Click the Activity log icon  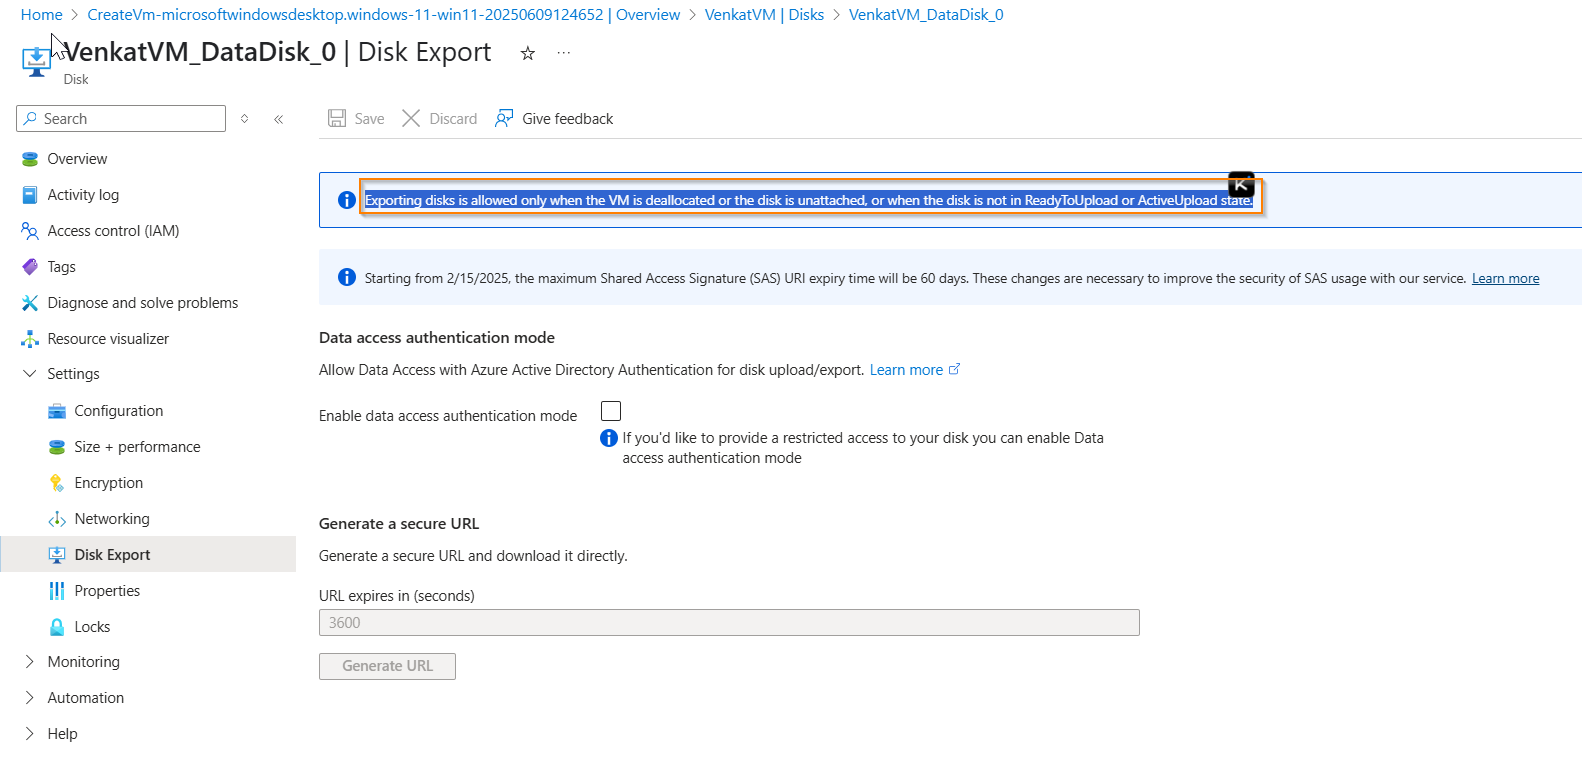click(x=30, y=195)
